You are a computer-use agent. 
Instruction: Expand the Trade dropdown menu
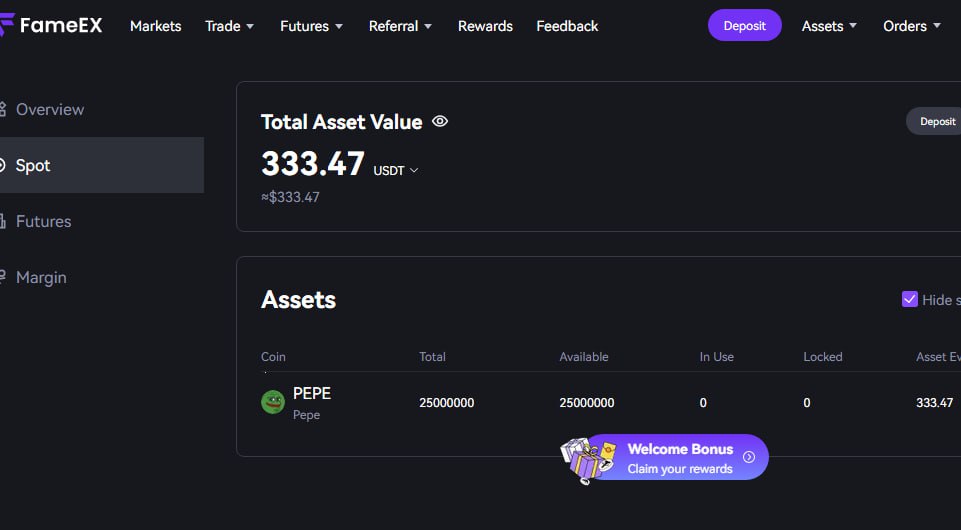(x=229, y=26)
